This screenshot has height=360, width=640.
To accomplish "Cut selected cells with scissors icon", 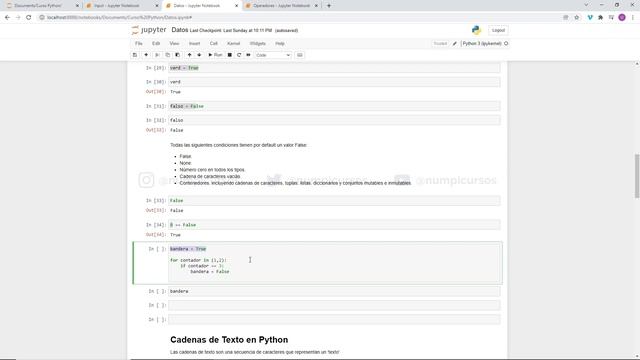I will coord(157,55).
